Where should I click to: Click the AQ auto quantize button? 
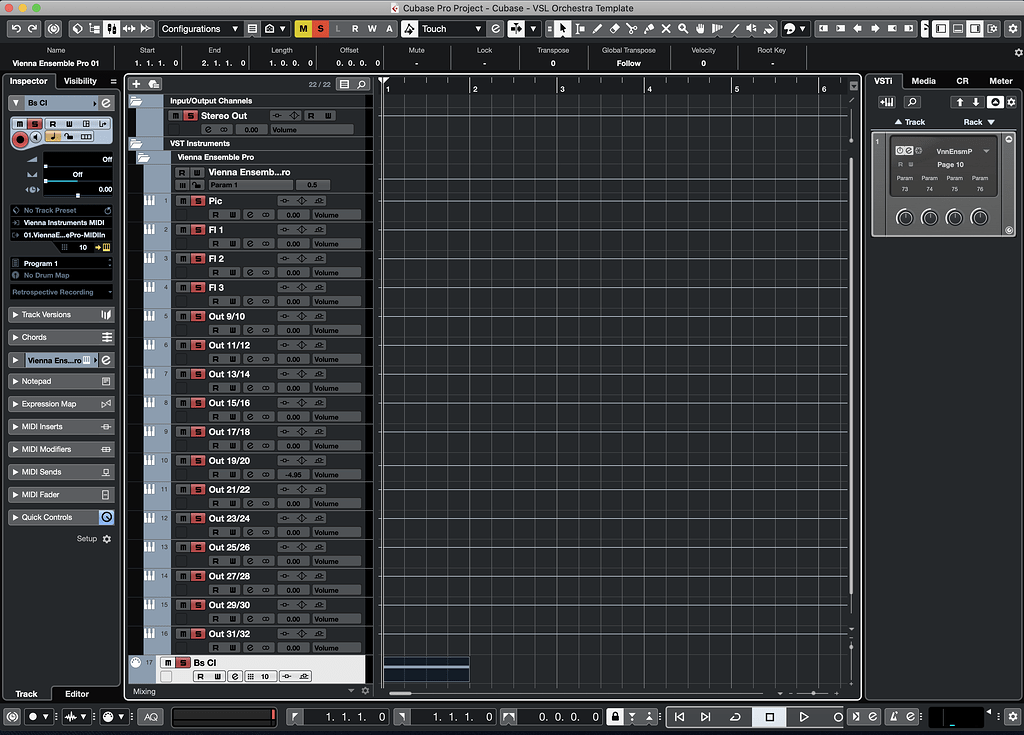151,717
